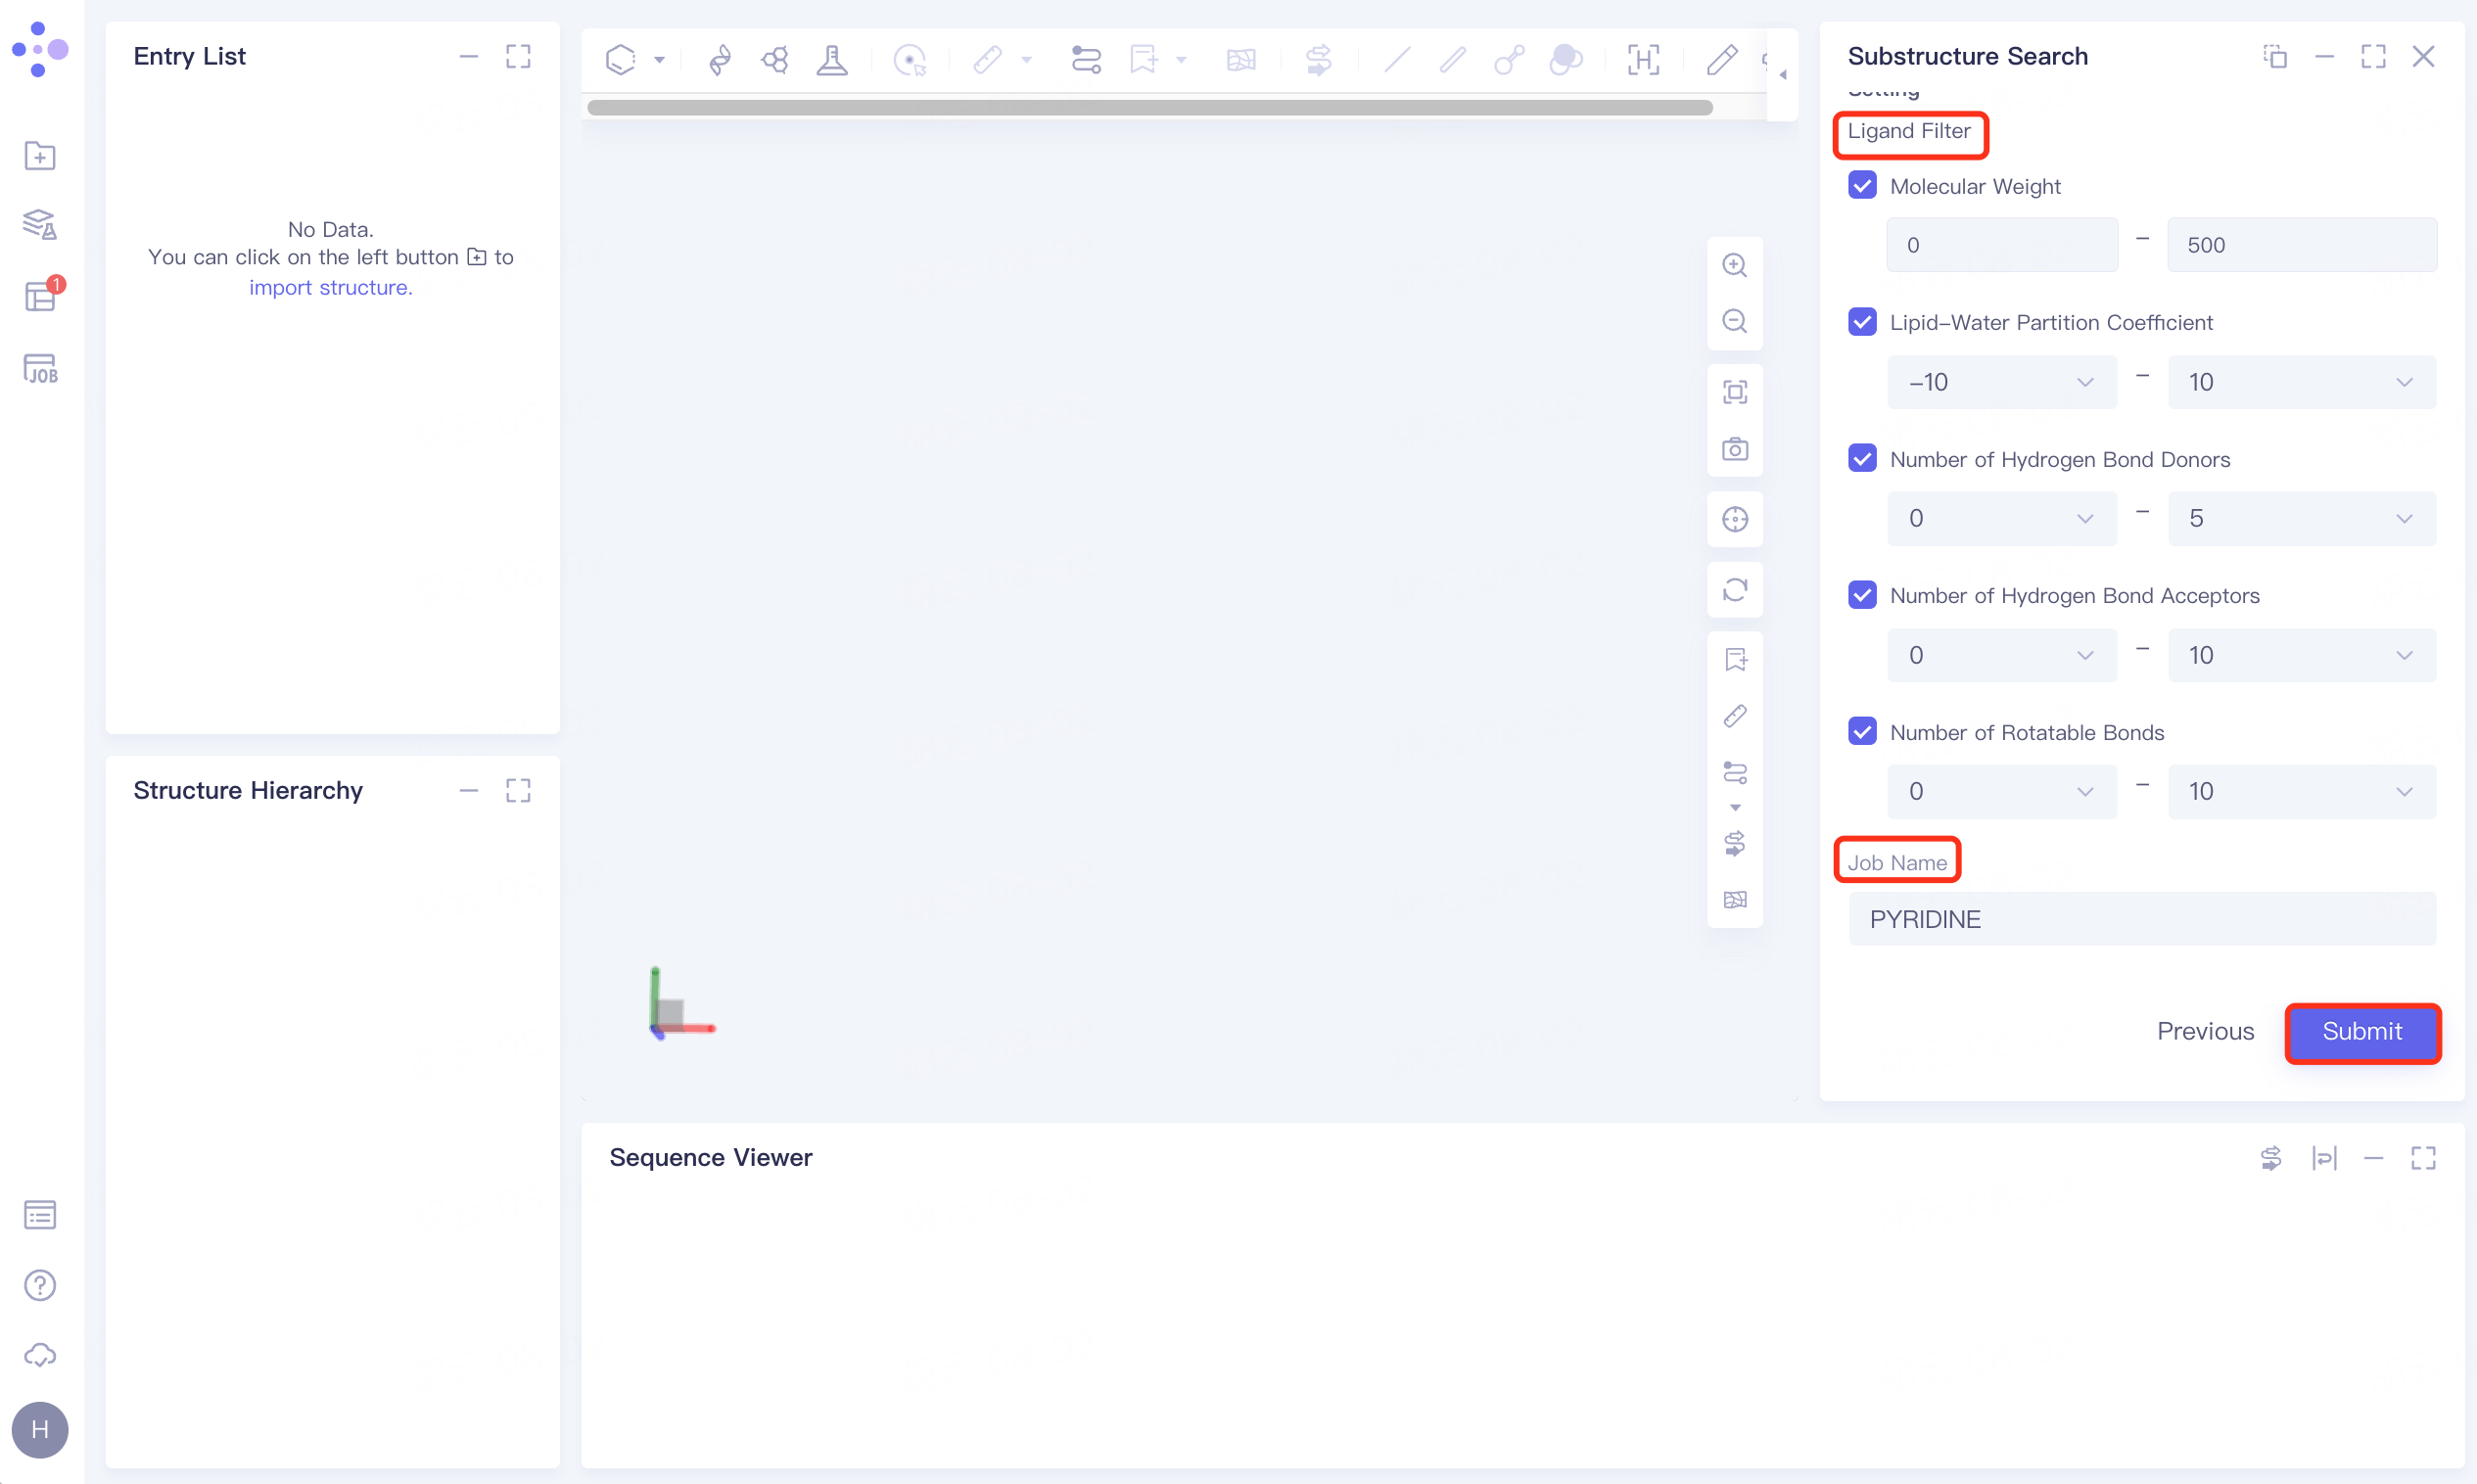Screen dimensions: 2477x1484
Task: Click the pencil edit tool in the toolbar
Action: (x=1721, y=60)
